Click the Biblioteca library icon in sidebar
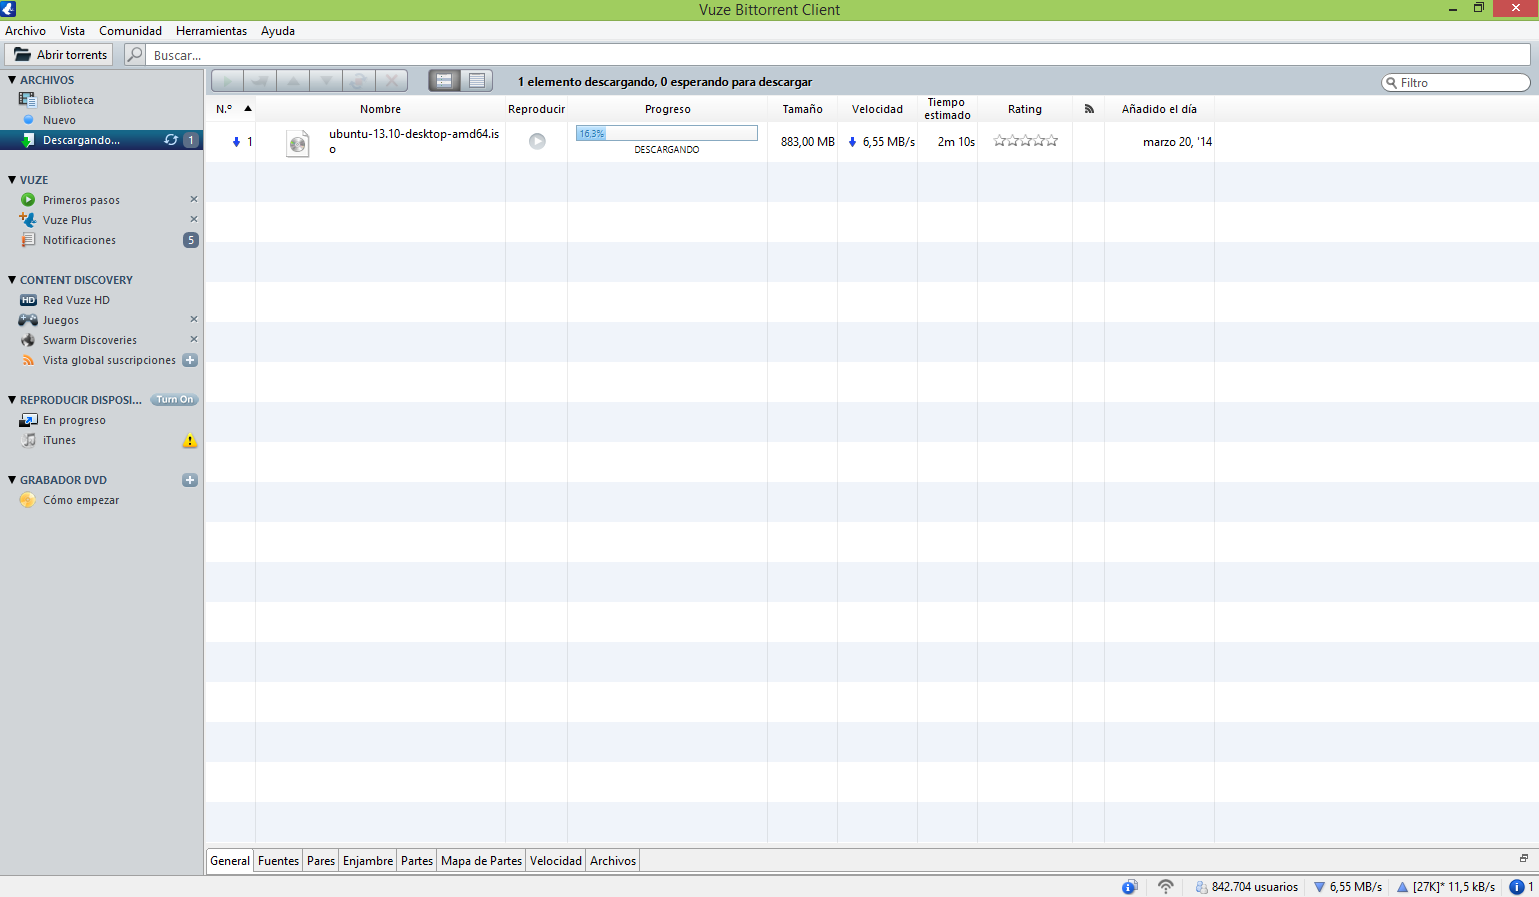Viewport: 1539px width, 897px height. (28, 100)
